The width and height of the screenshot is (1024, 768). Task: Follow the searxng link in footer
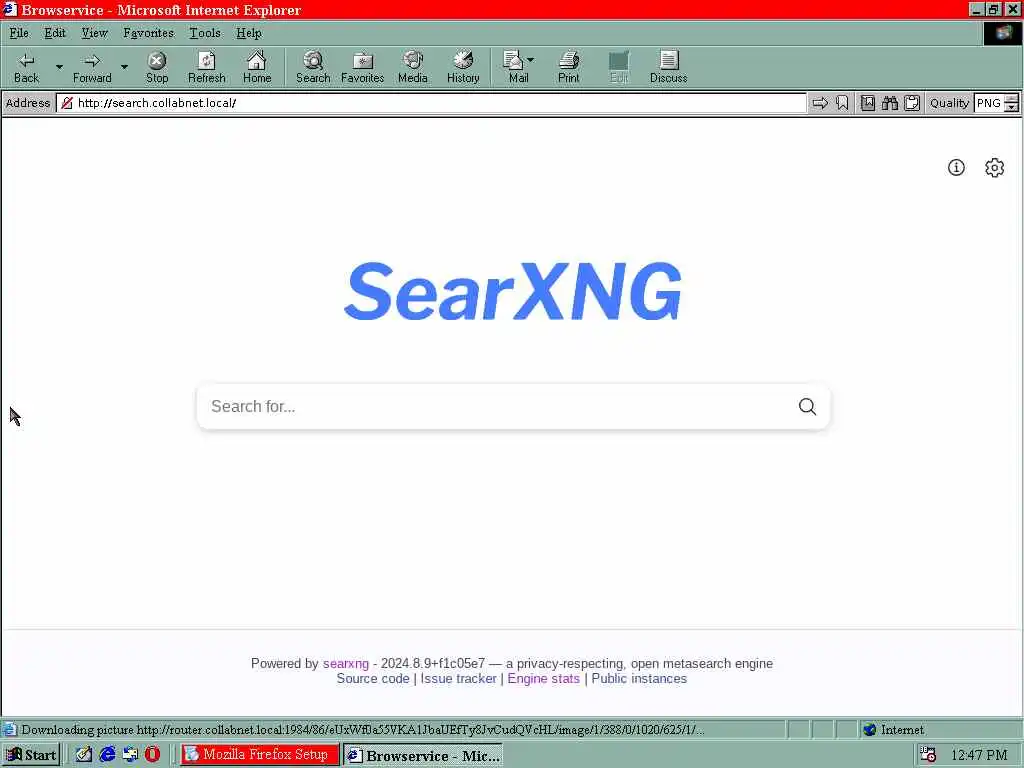(345, 664)
